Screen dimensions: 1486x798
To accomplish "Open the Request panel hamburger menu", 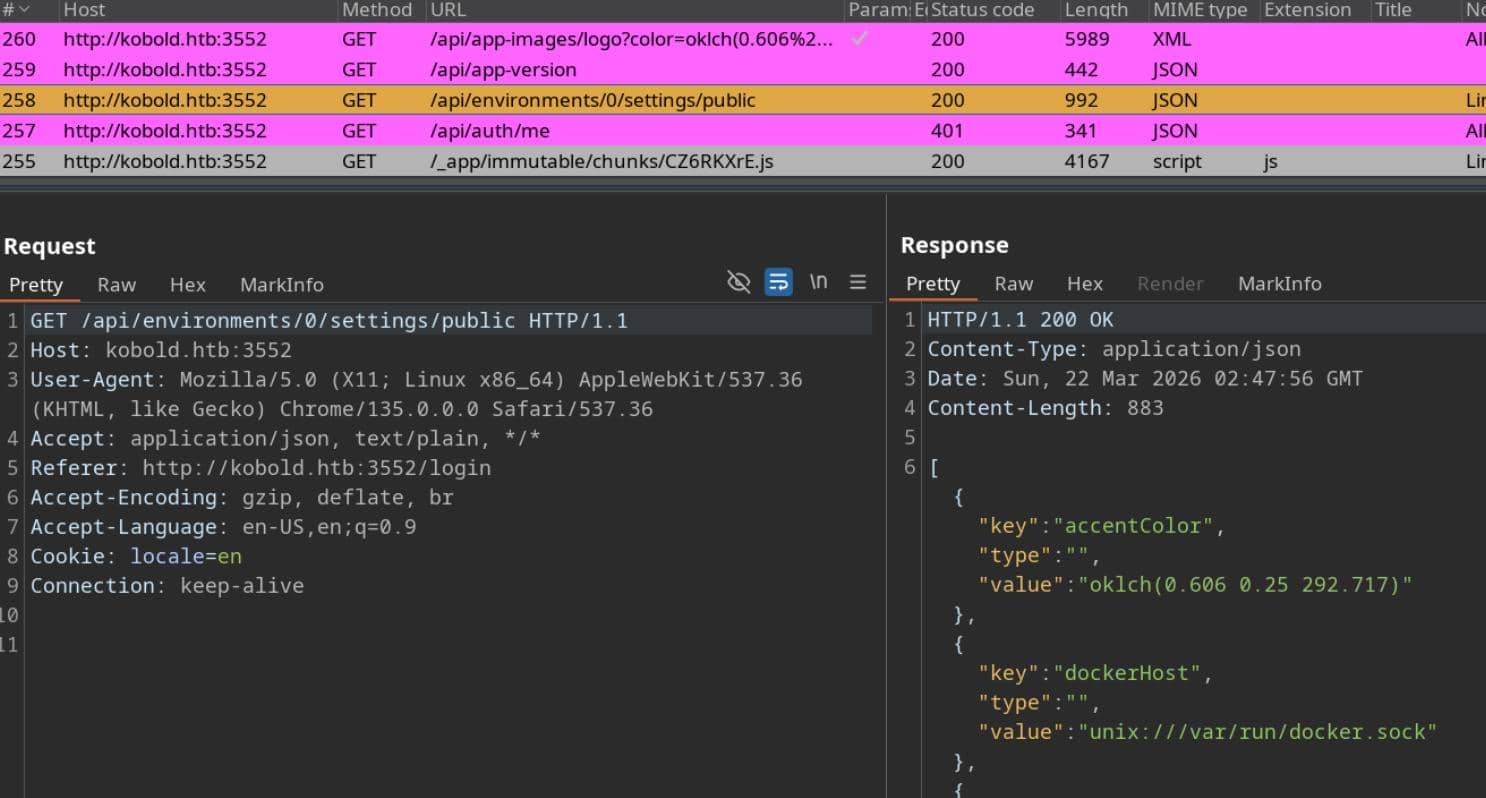I will [858, 282].
